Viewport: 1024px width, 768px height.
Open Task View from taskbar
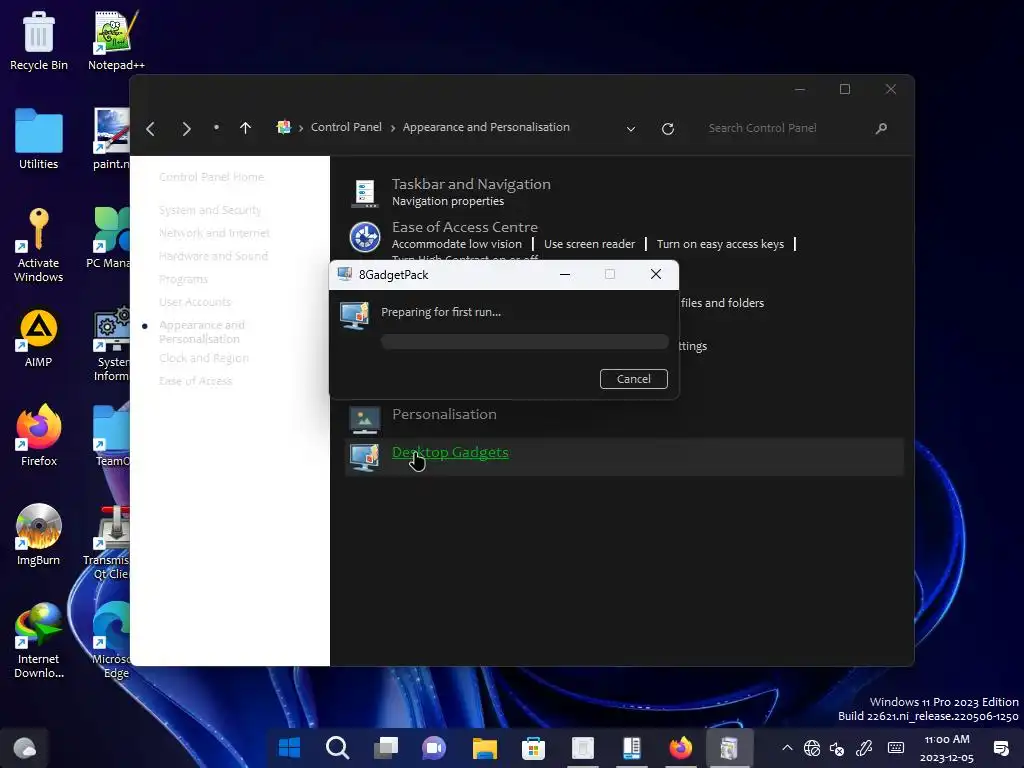(386, 748)
